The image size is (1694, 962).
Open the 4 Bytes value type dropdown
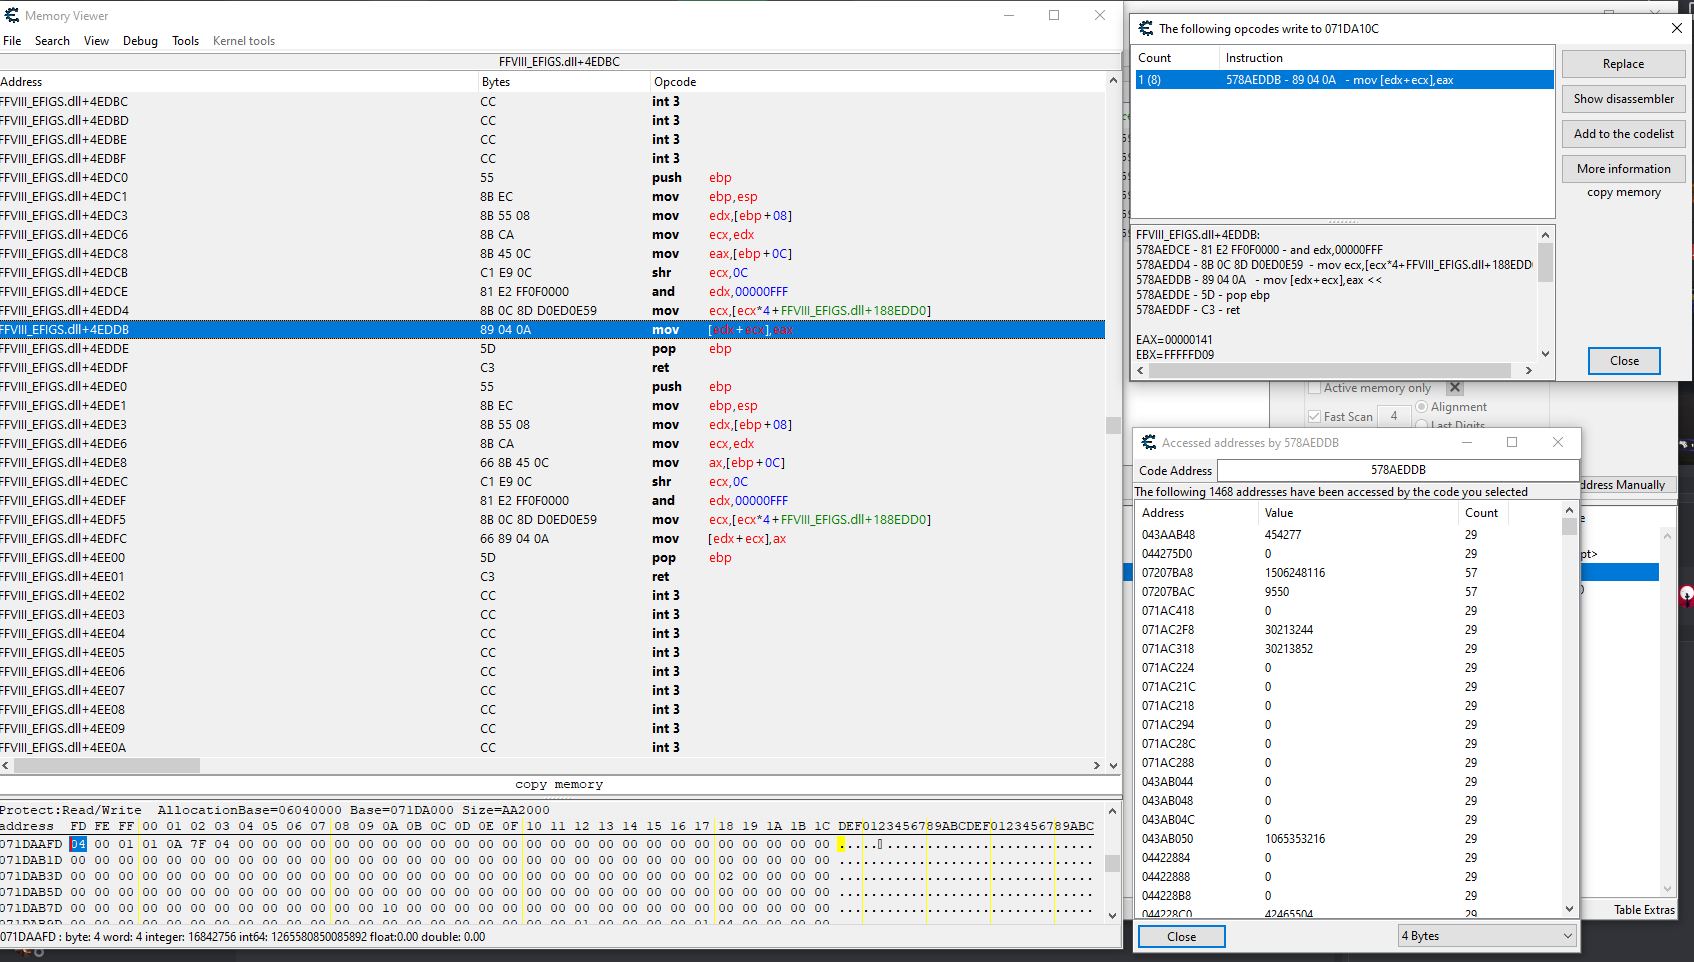point(1486,936)
